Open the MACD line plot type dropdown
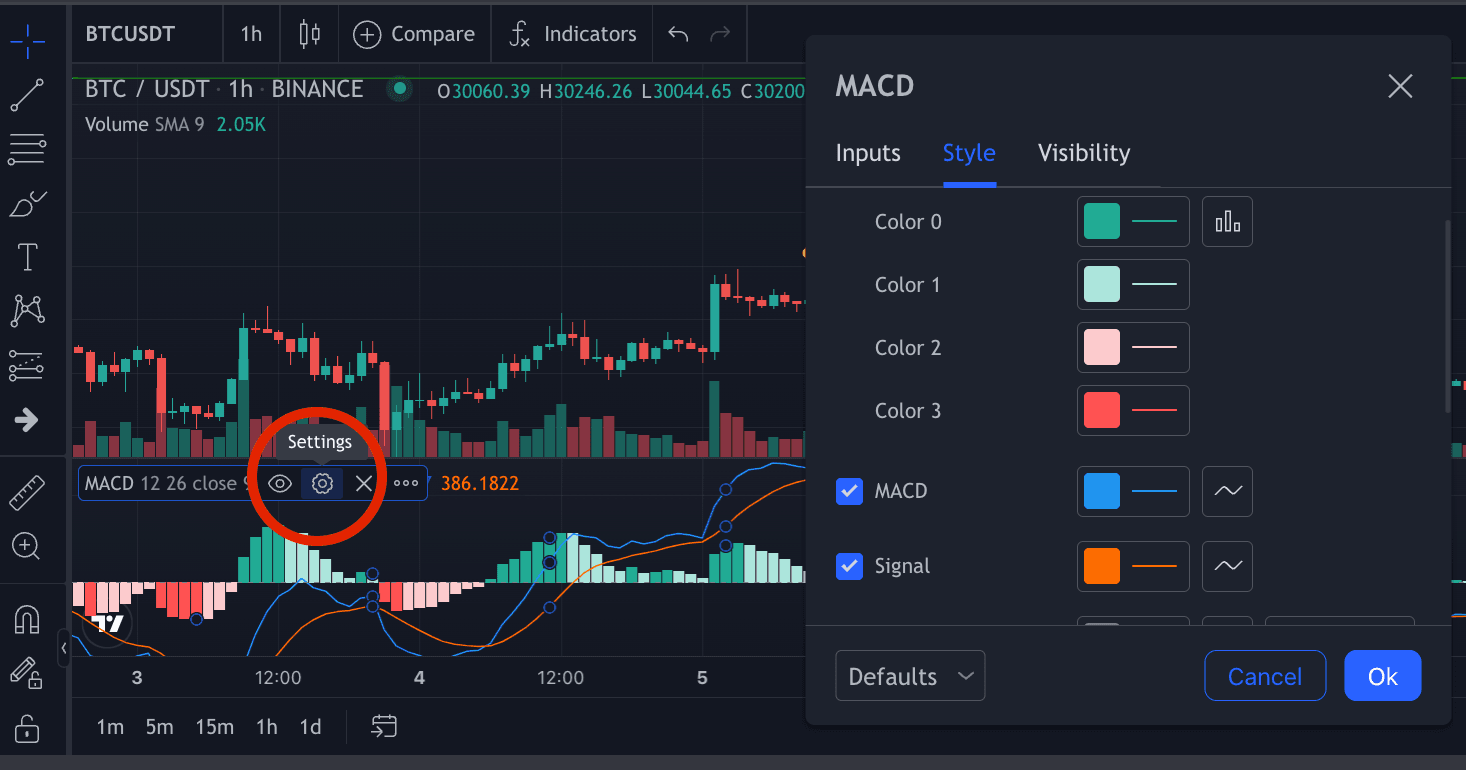 coord(1227,491)
